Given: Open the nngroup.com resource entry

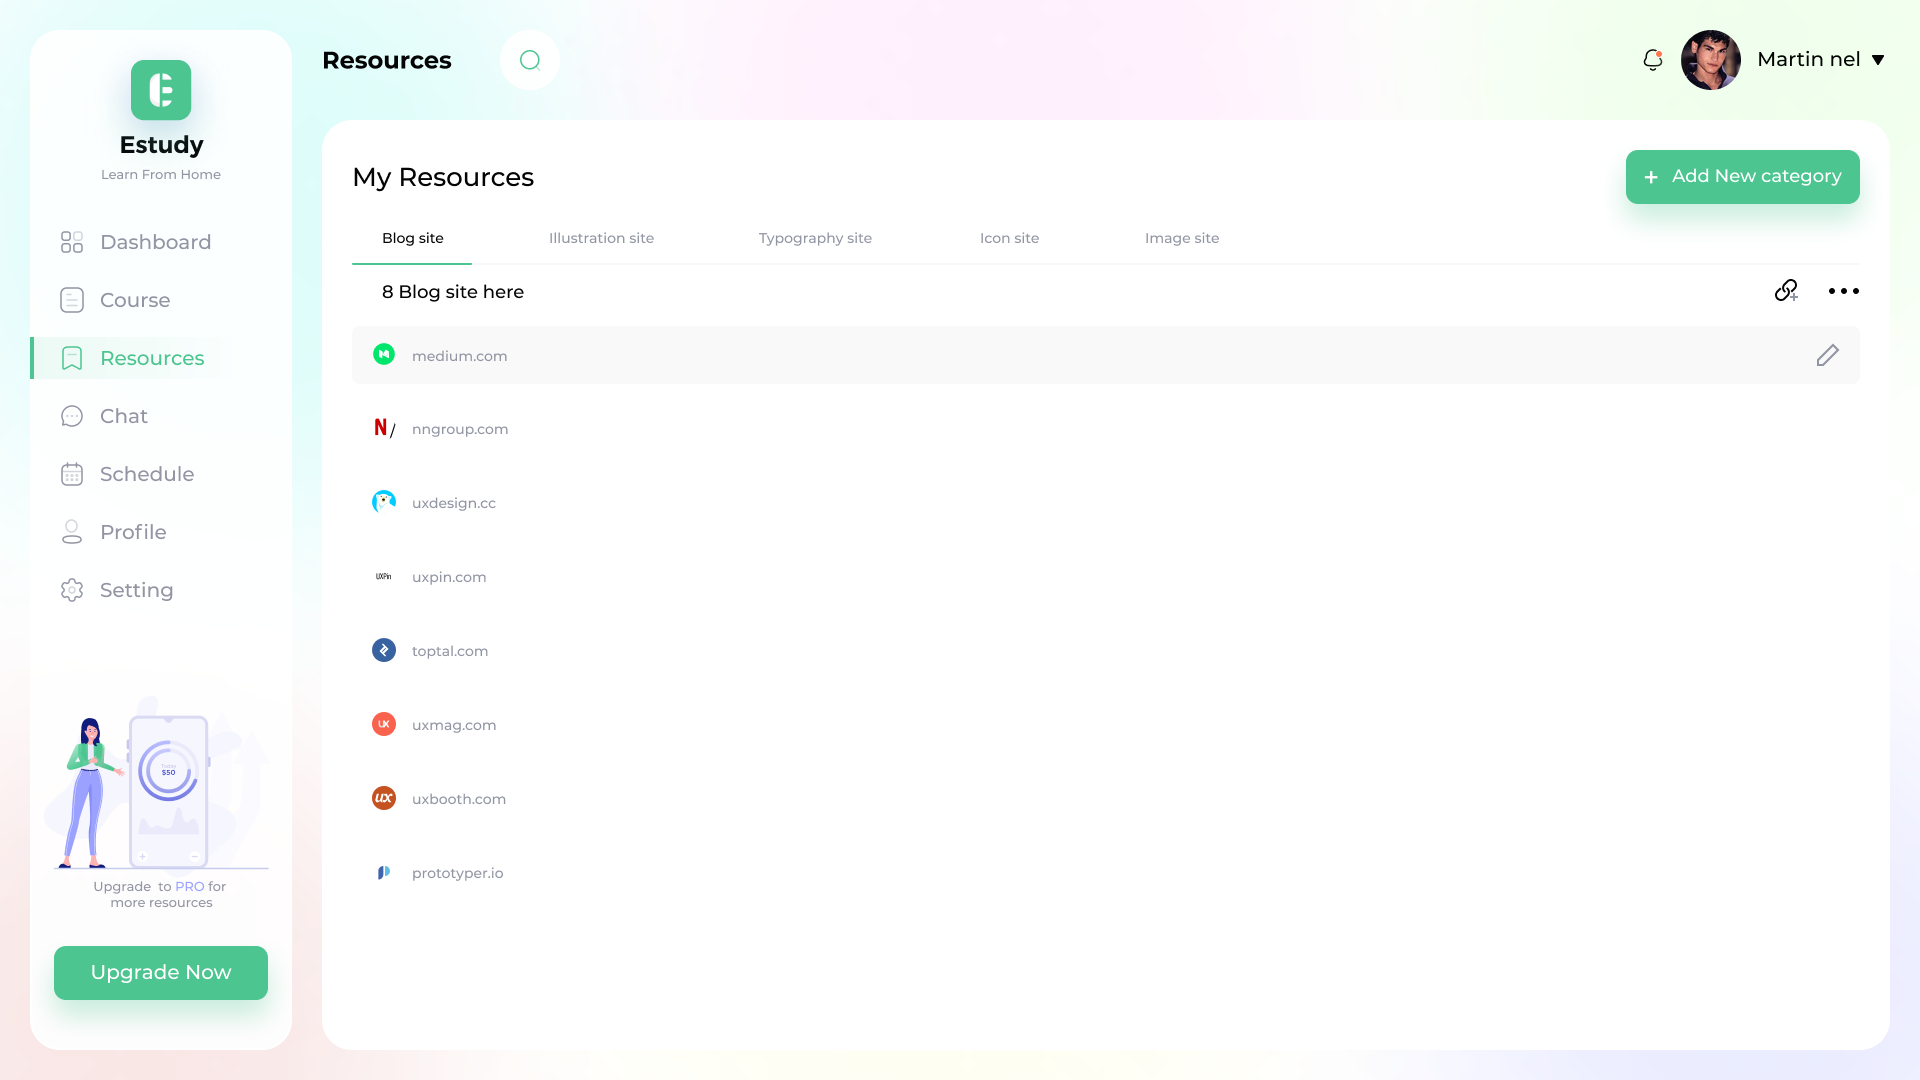Looking at the screenshot, I should (x=460, y=429).
